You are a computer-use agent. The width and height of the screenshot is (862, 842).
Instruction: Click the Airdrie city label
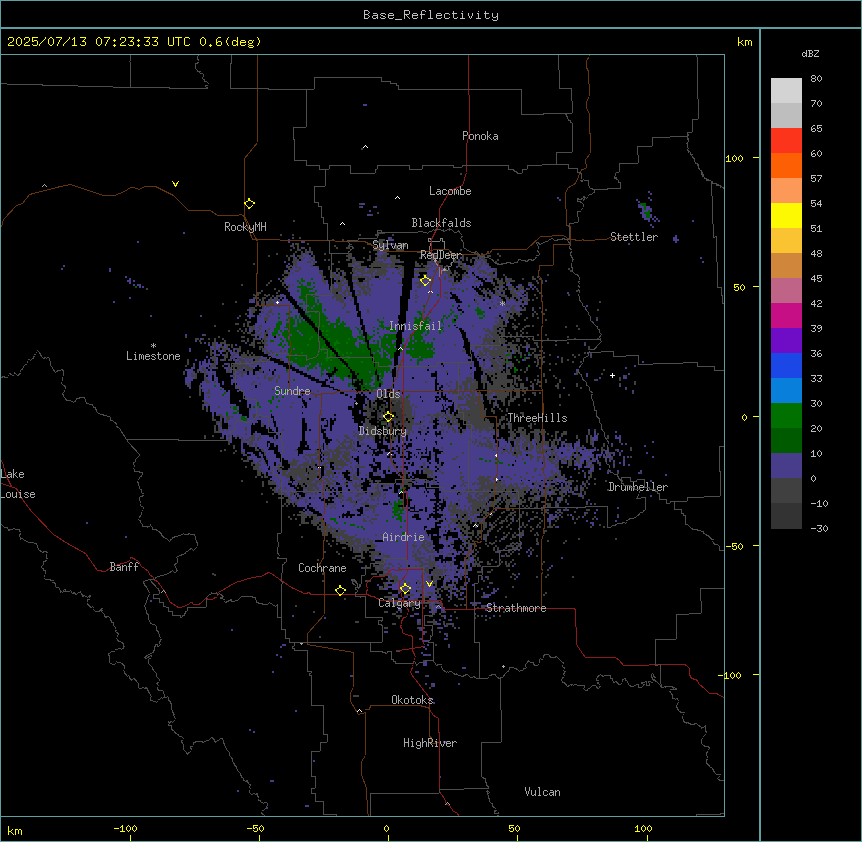pos(404,537)
